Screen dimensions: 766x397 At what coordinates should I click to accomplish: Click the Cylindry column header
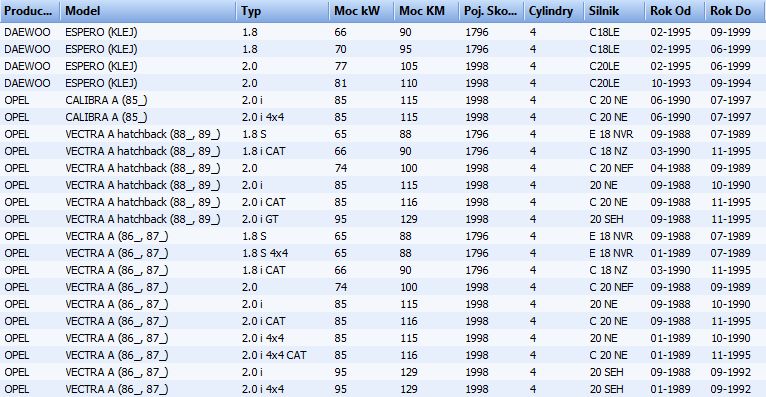554,11
